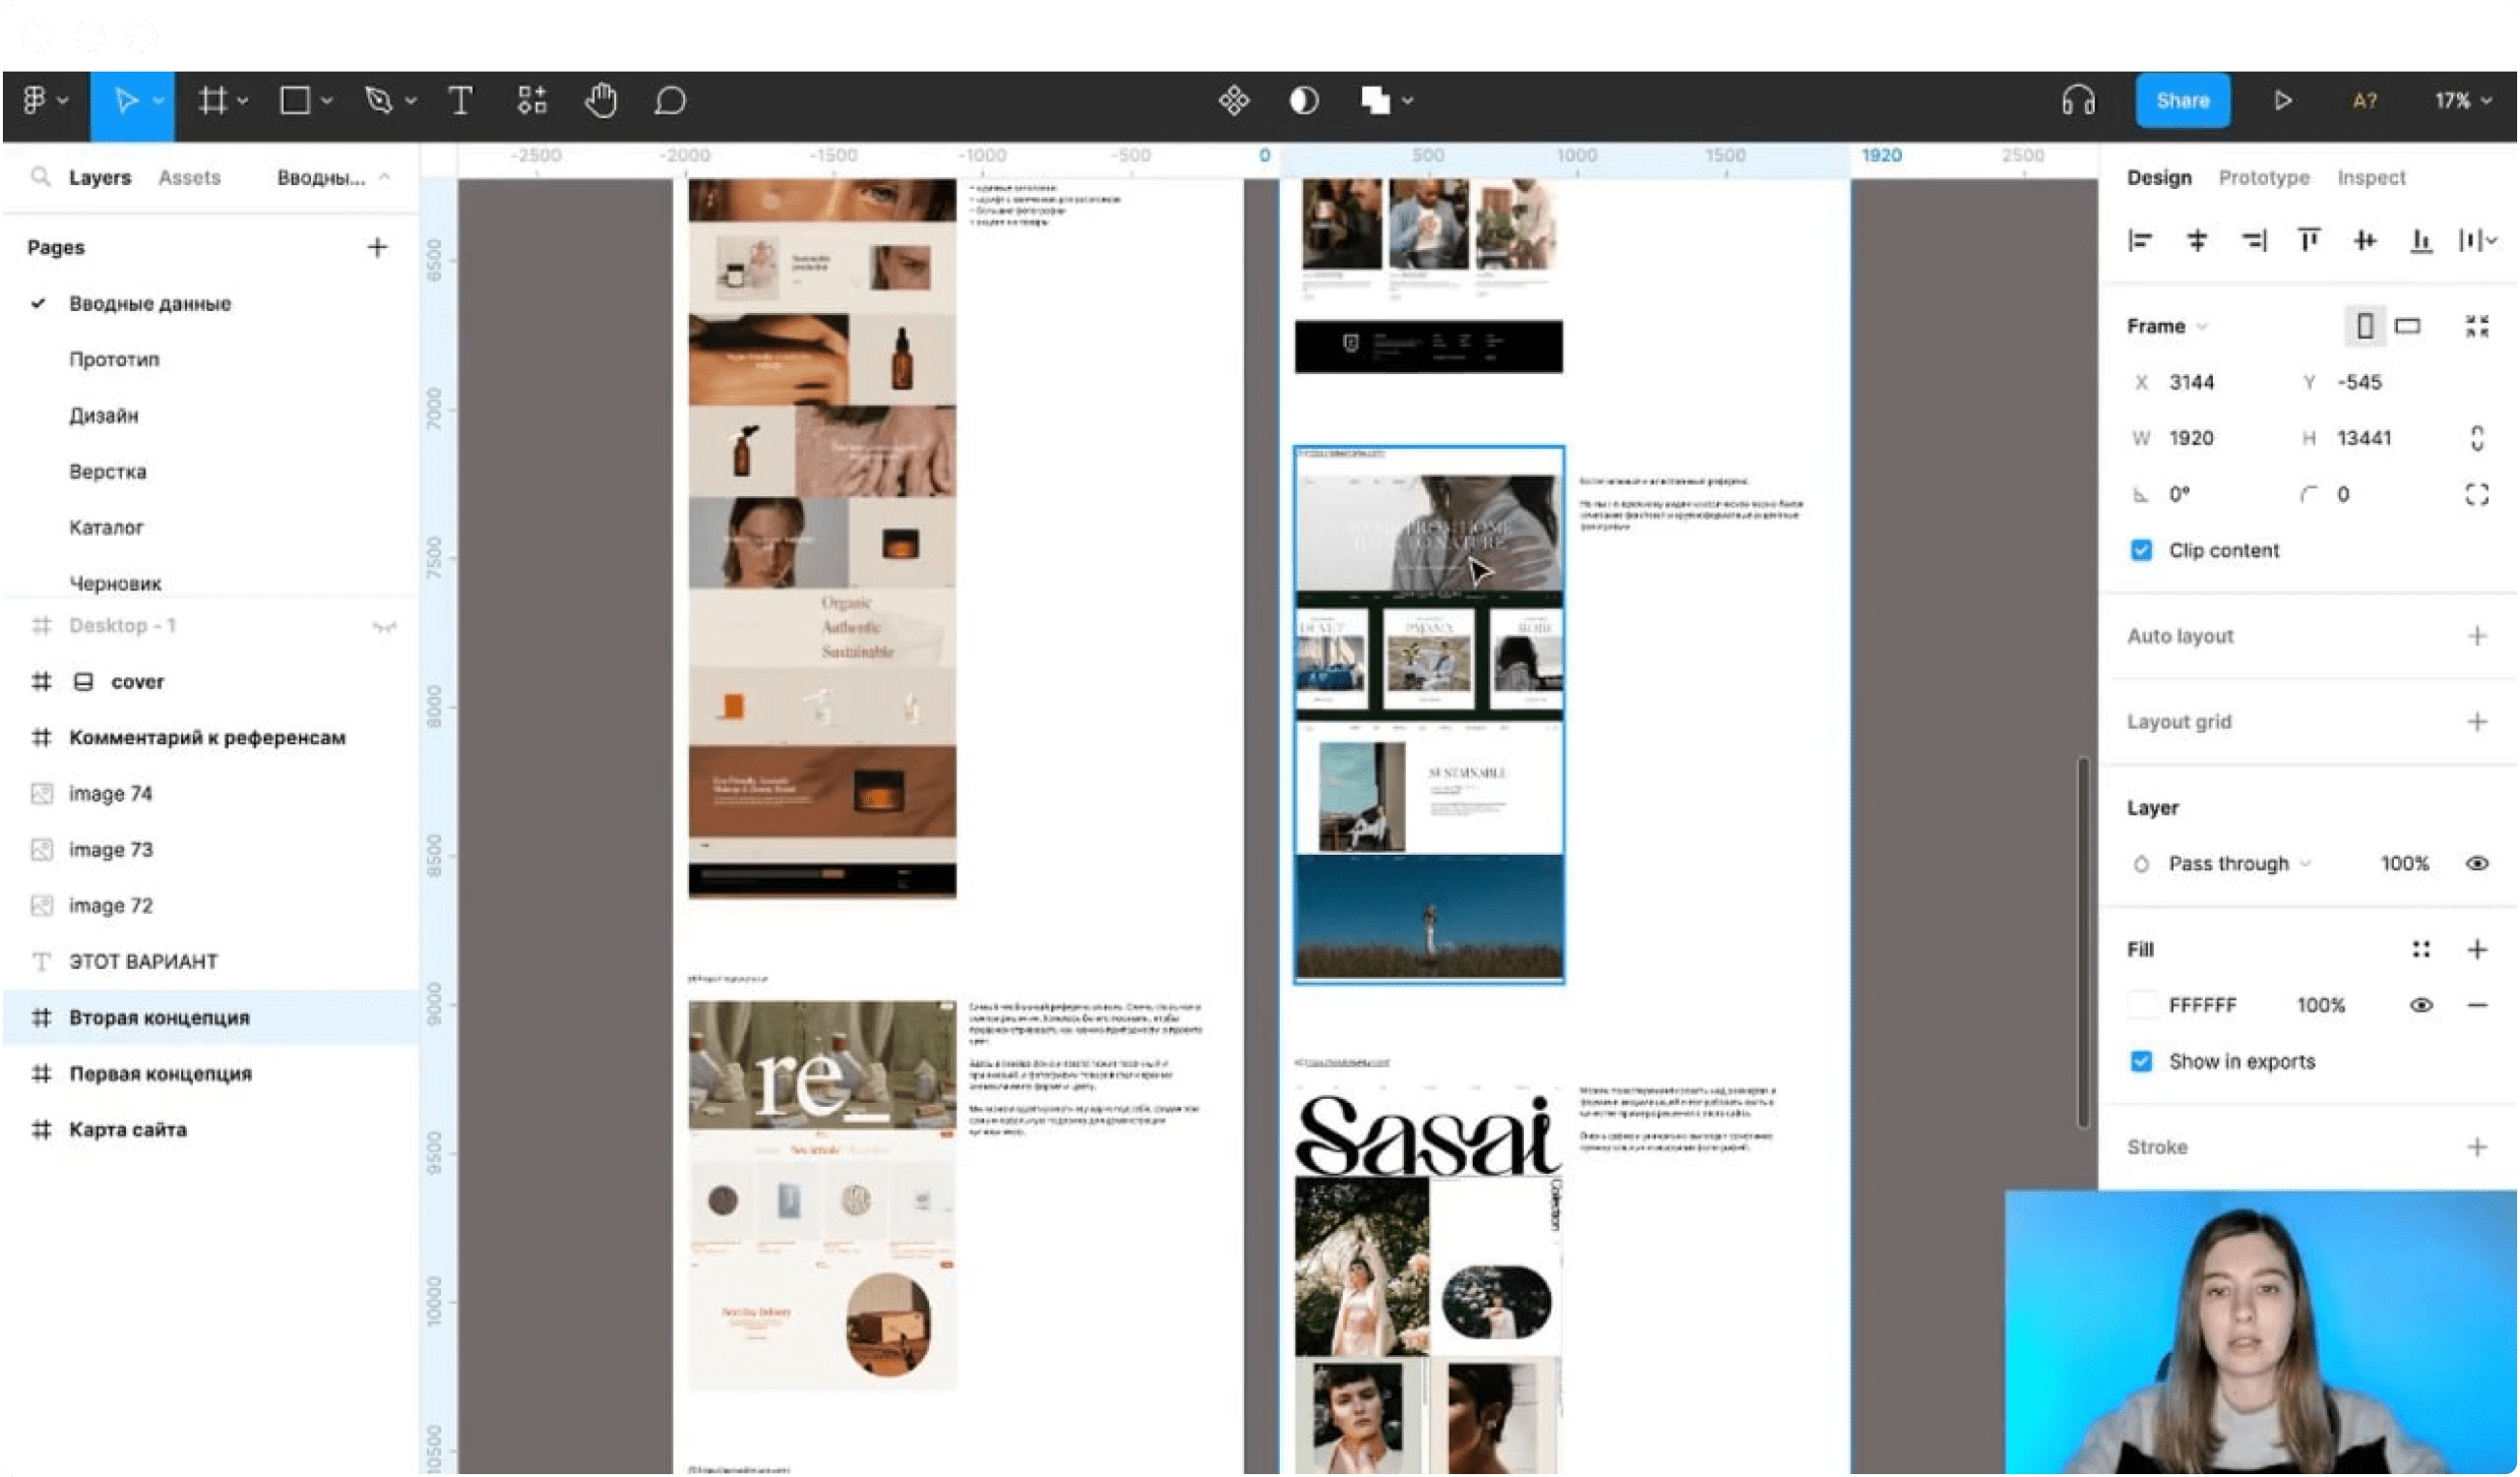Click the width field showing 1920

[2190, 439]
